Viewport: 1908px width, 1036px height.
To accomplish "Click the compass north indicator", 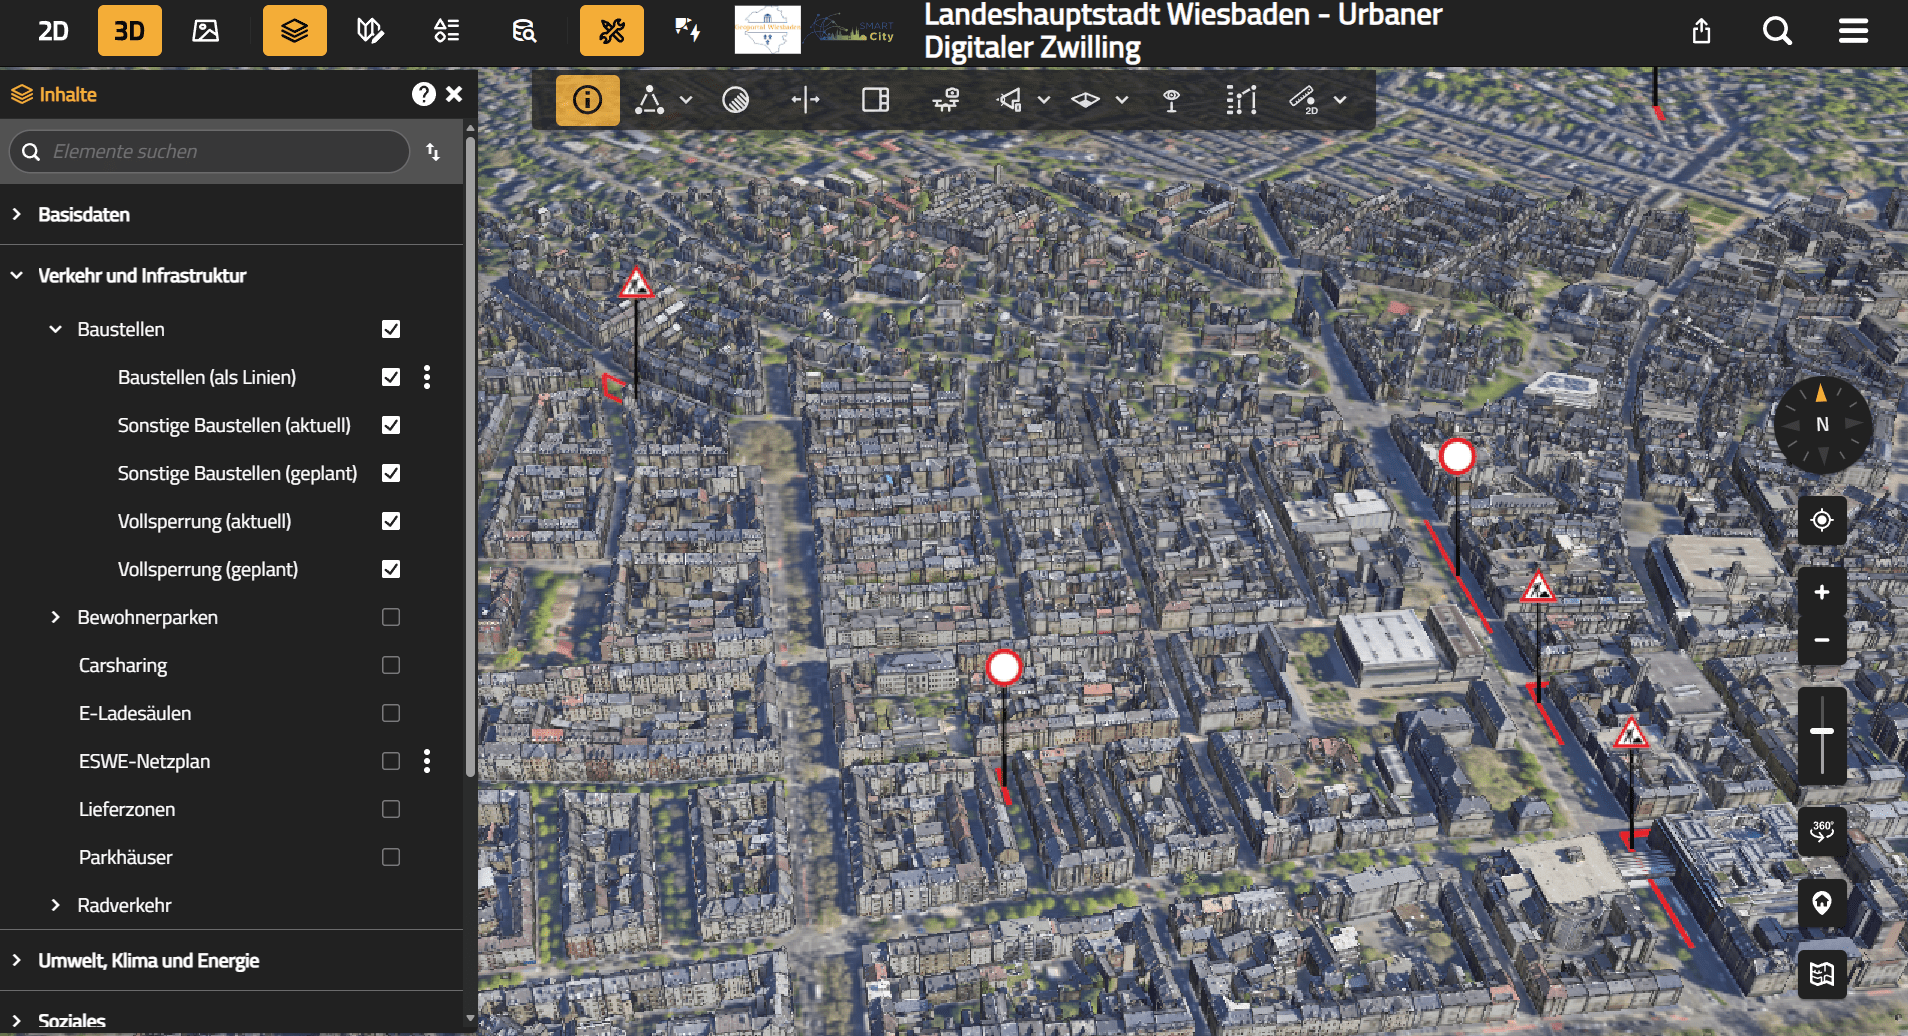I will tap(1821, 424).
